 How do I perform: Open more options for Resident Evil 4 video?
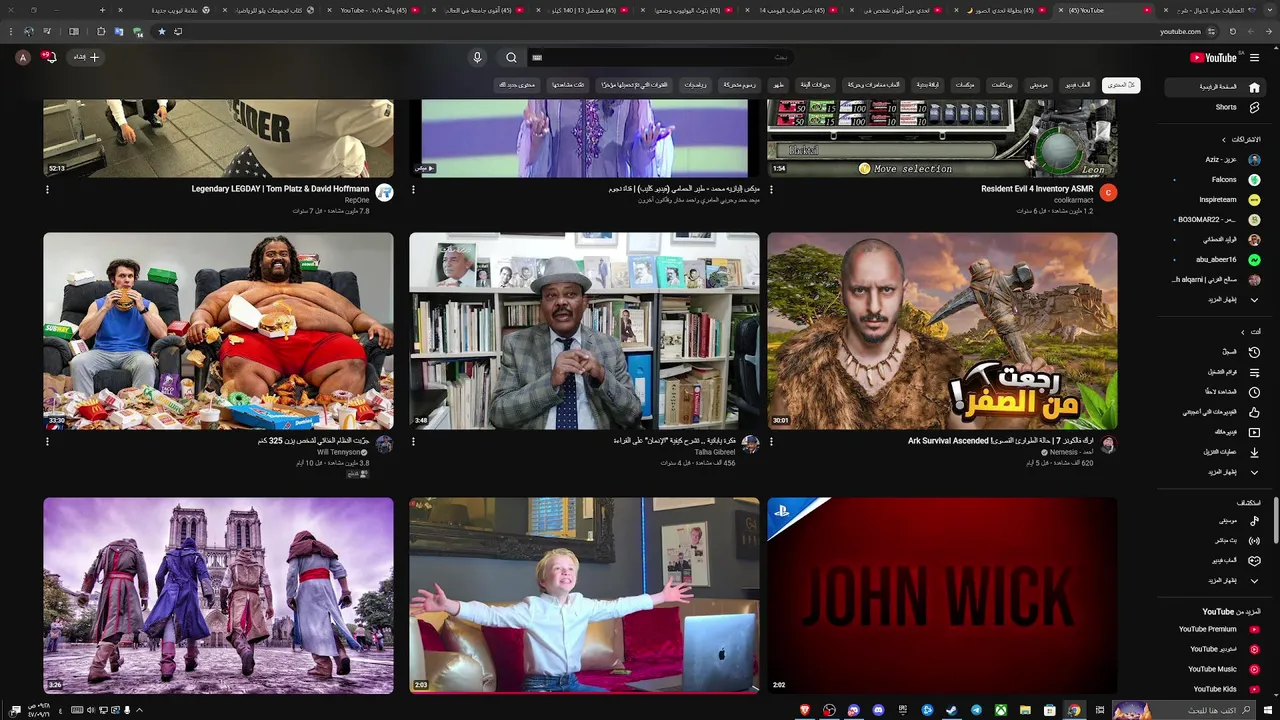pos(771,190)
